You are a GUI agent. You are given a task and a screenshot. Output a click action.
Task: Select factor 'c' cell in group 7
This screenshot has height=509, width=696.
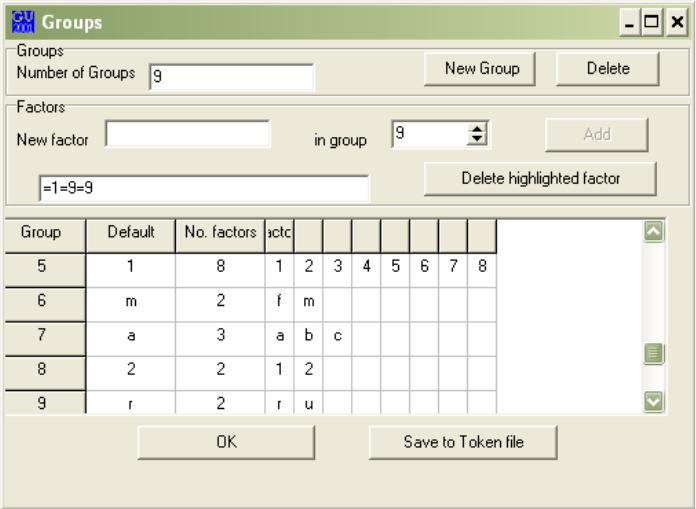(338, 338)
